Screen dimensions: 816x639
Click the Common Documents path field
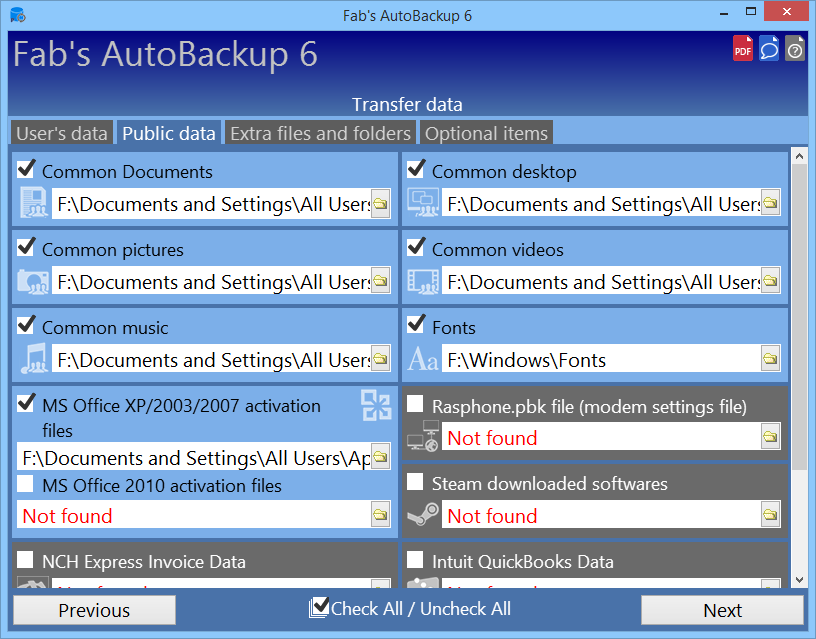click(x=211, y=203)
